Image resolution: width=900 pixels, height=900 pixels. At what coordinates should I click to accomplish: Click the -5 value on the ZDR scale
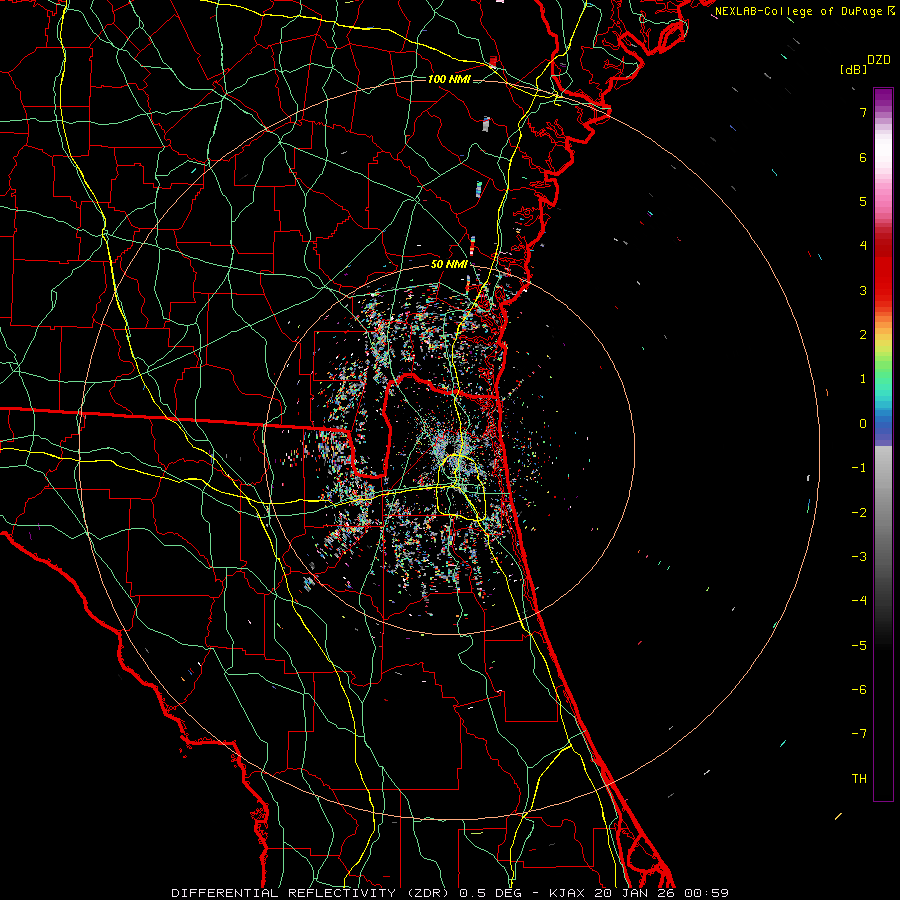tap(859, 646)
